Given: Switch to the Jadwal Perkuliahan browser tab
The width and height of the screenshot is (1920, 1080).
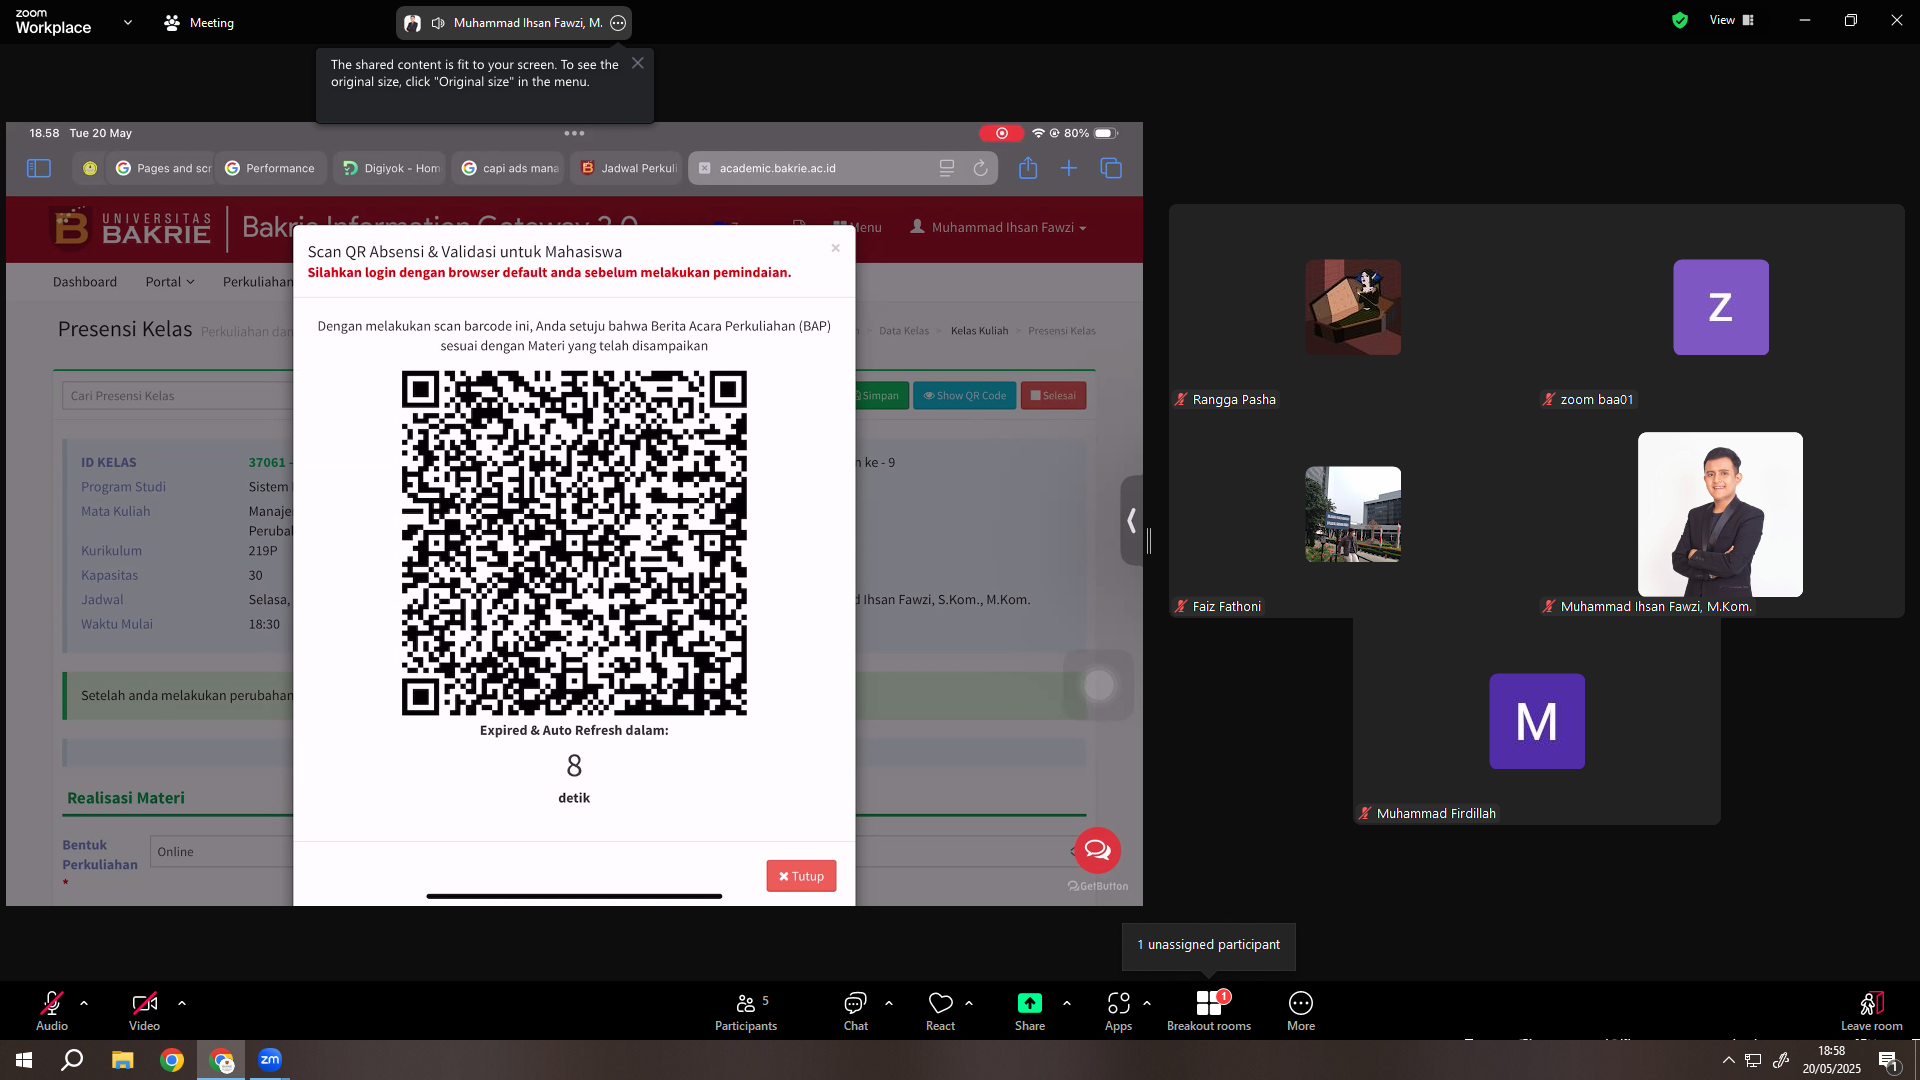Looking at the screenshot, I should [x=628, y=168].
